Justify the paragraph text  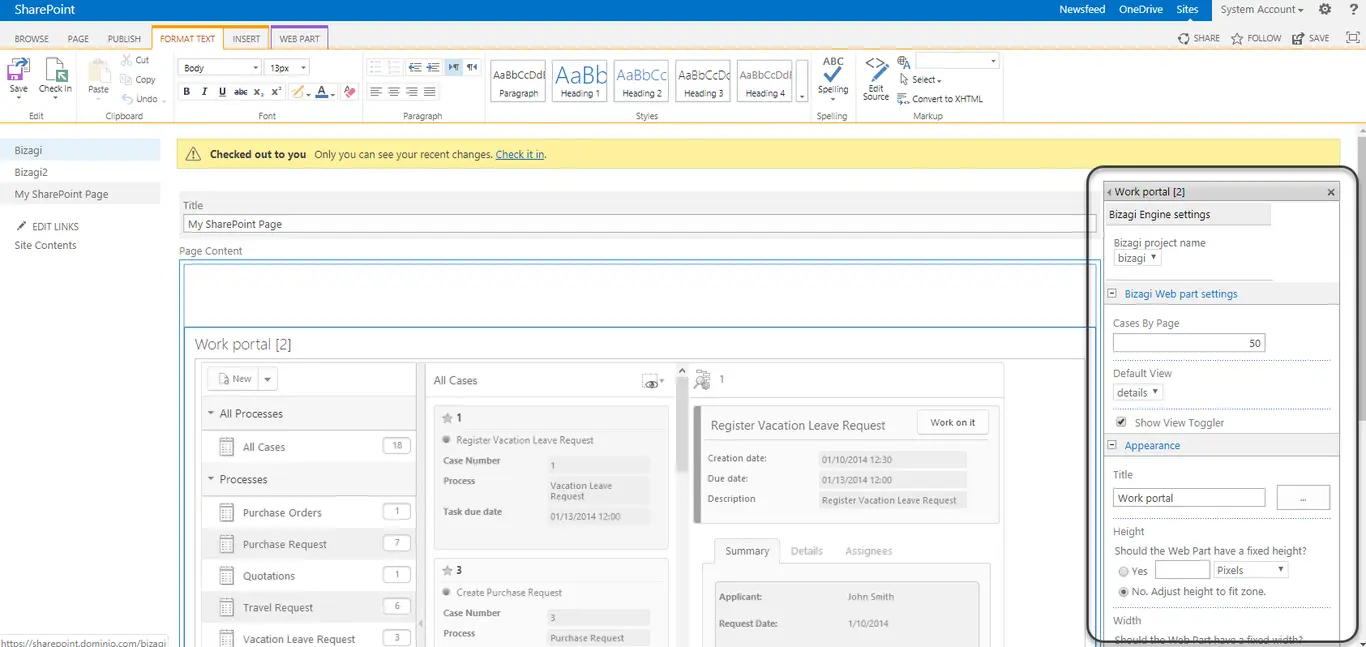tap(430, 92)
